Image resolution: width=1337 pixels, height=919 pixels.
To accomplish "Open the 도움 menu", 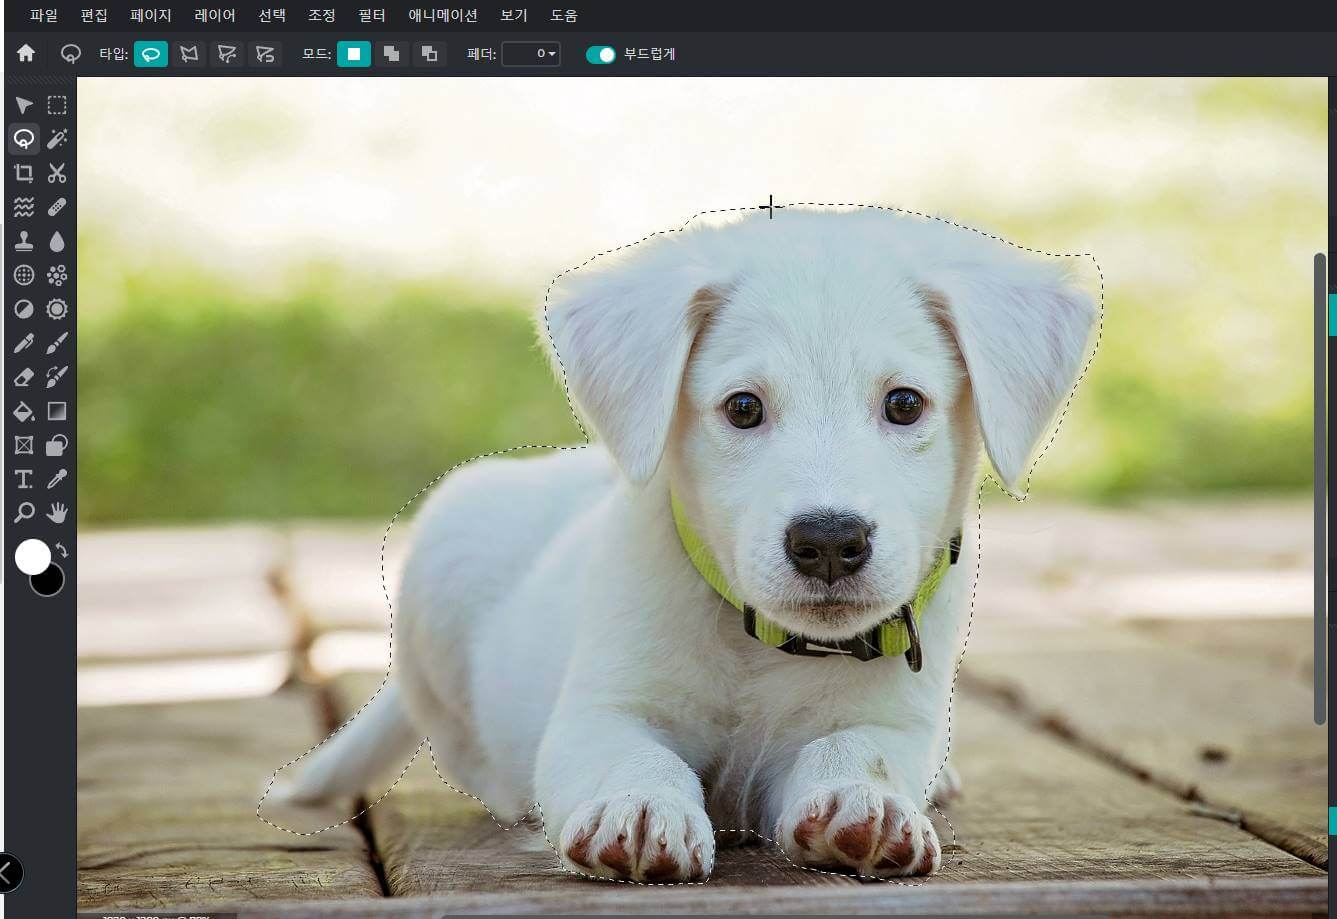I will tap(564, 16).
